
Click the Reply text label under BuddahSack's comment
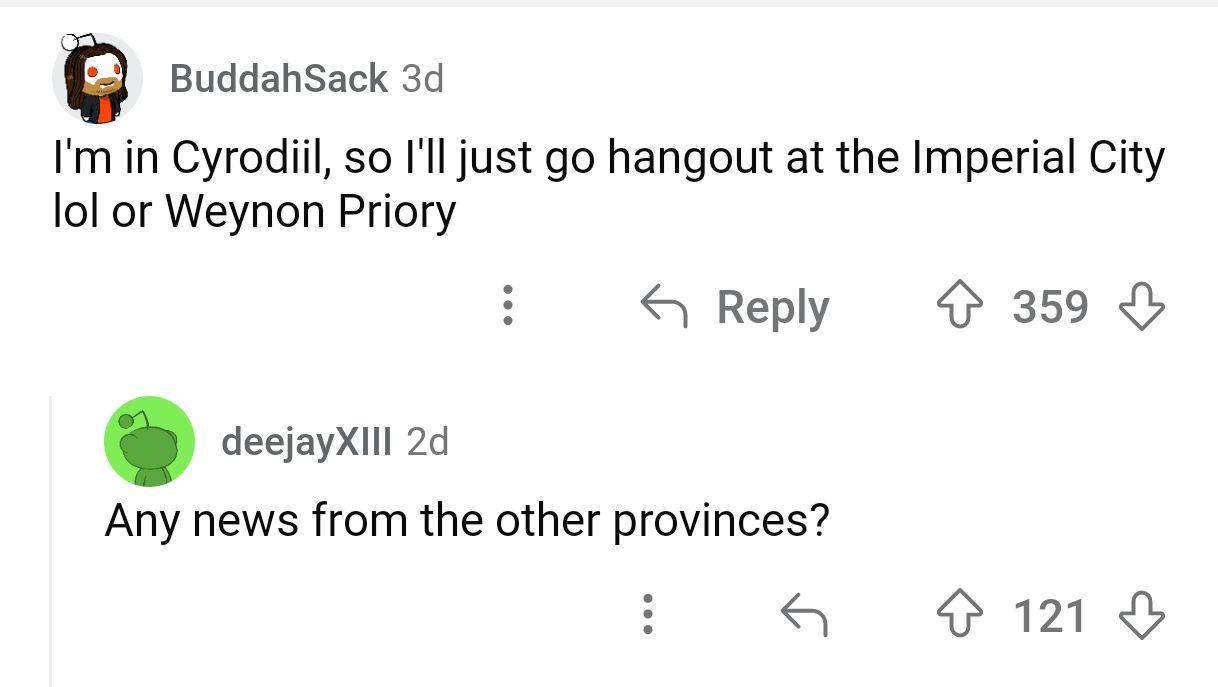pyautogui.click(x=773, y=307)
